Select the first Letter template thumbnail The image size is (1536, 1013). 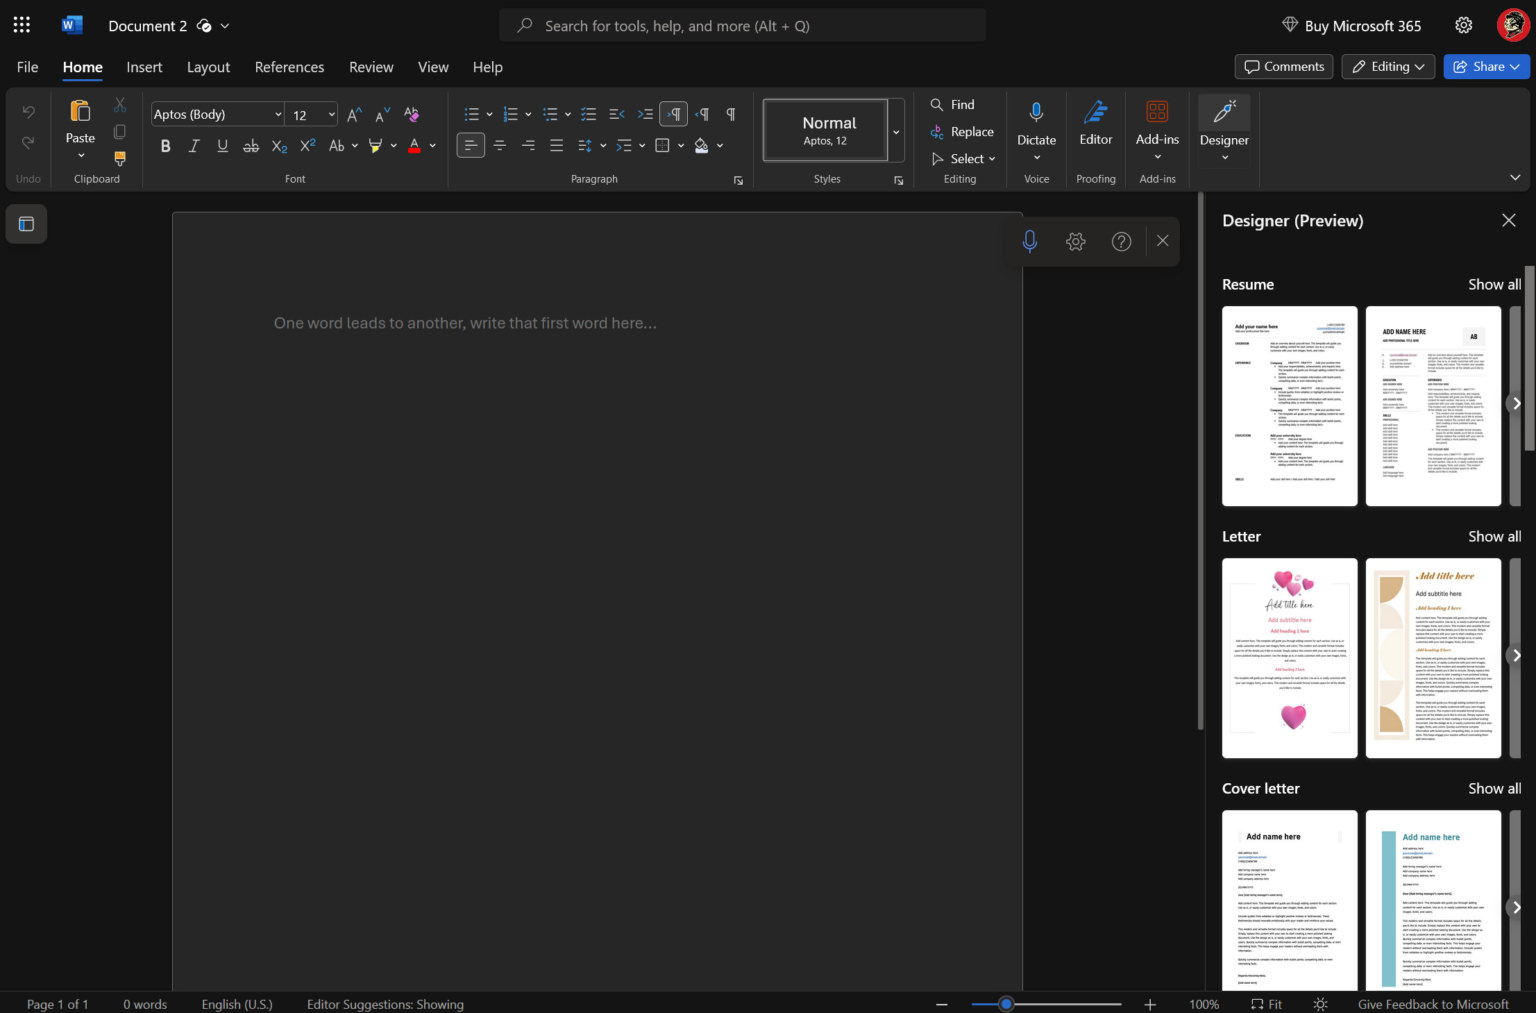click(x=1289, y=657)
